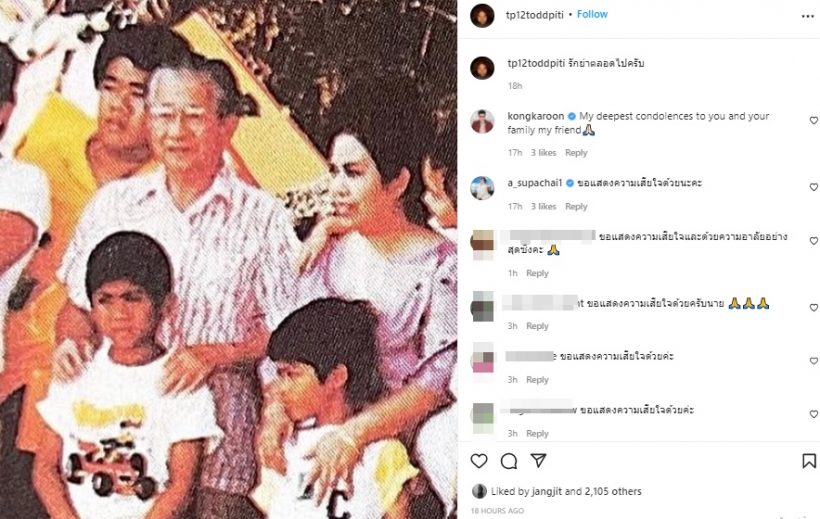Like a_supachai1's comment heart
820x519 pixels.
814,187
